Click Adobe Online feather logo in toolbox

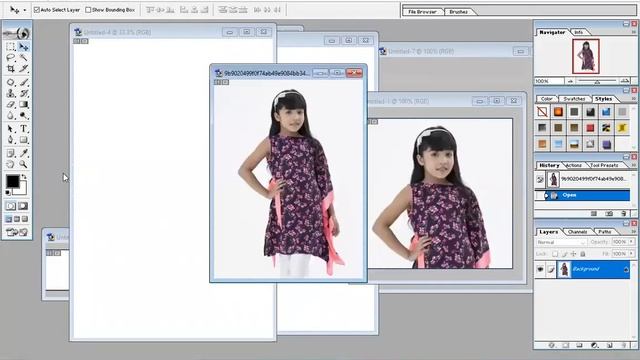click(17, 33)
